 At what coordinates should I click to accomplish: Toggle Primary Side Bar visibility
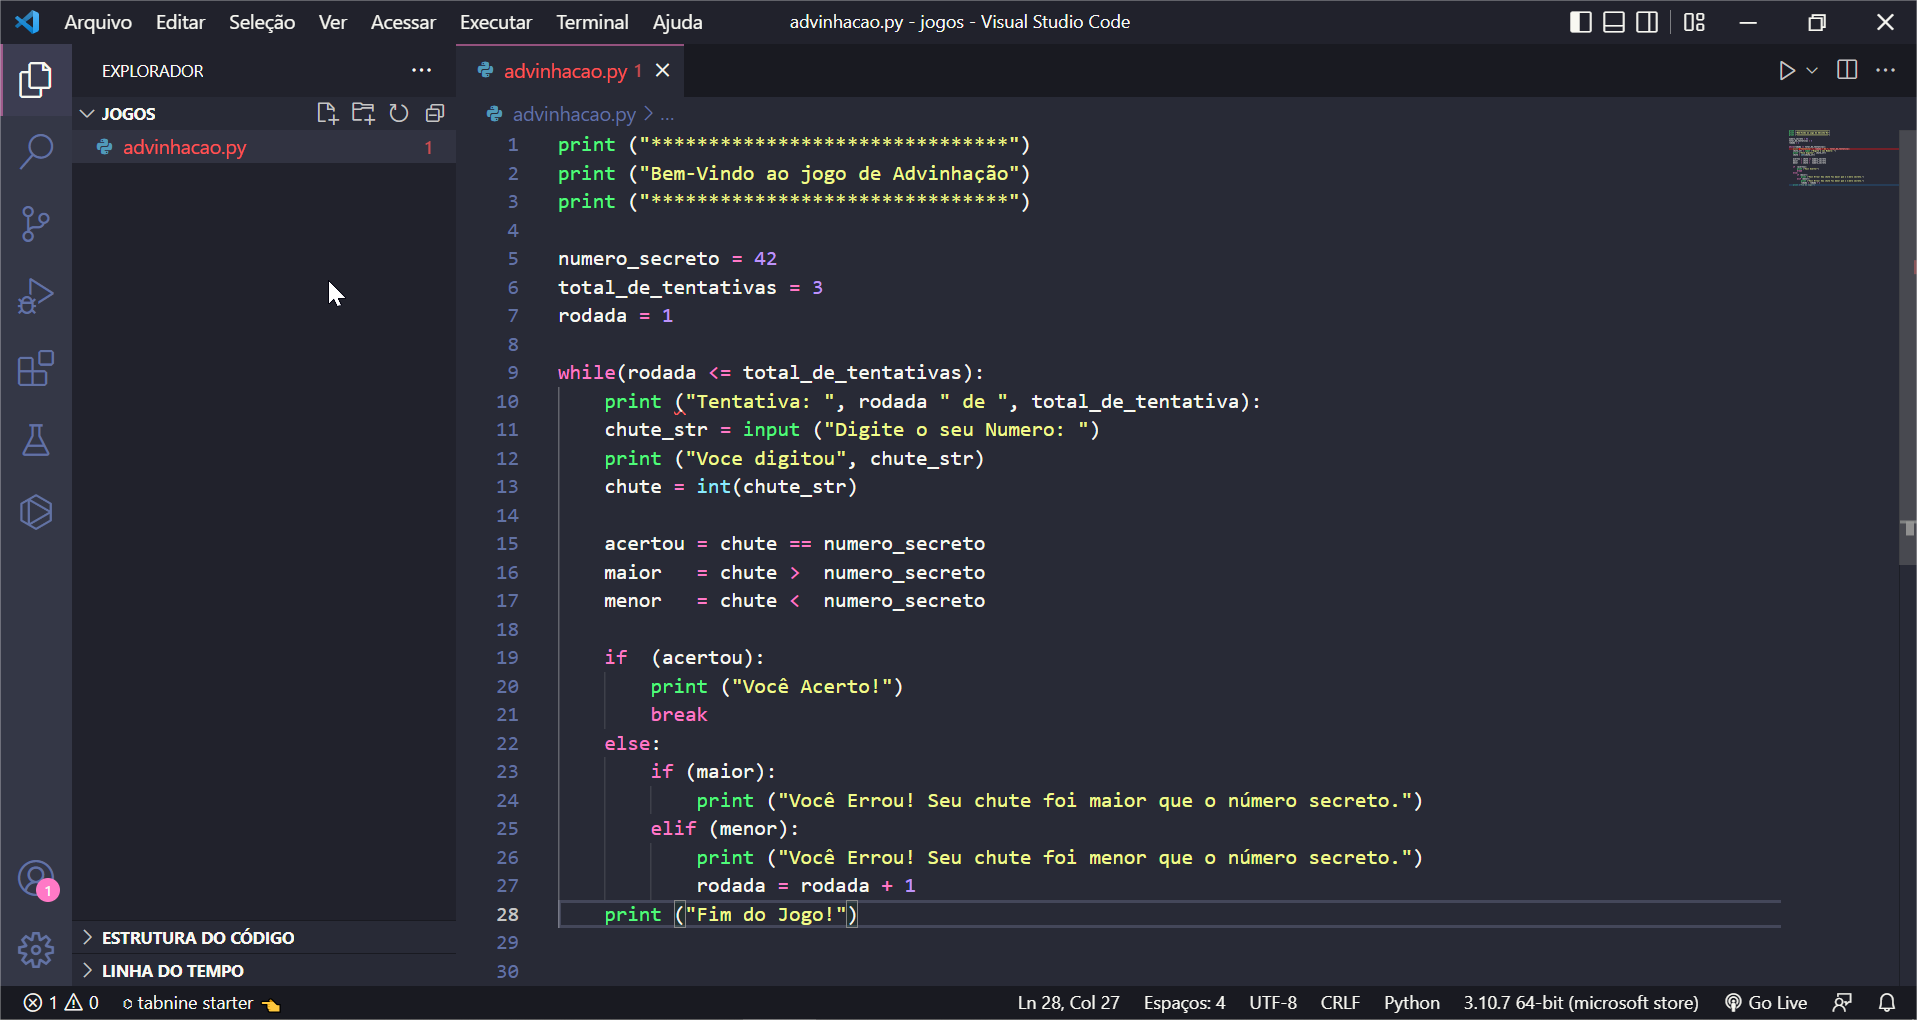[1581, 22]
